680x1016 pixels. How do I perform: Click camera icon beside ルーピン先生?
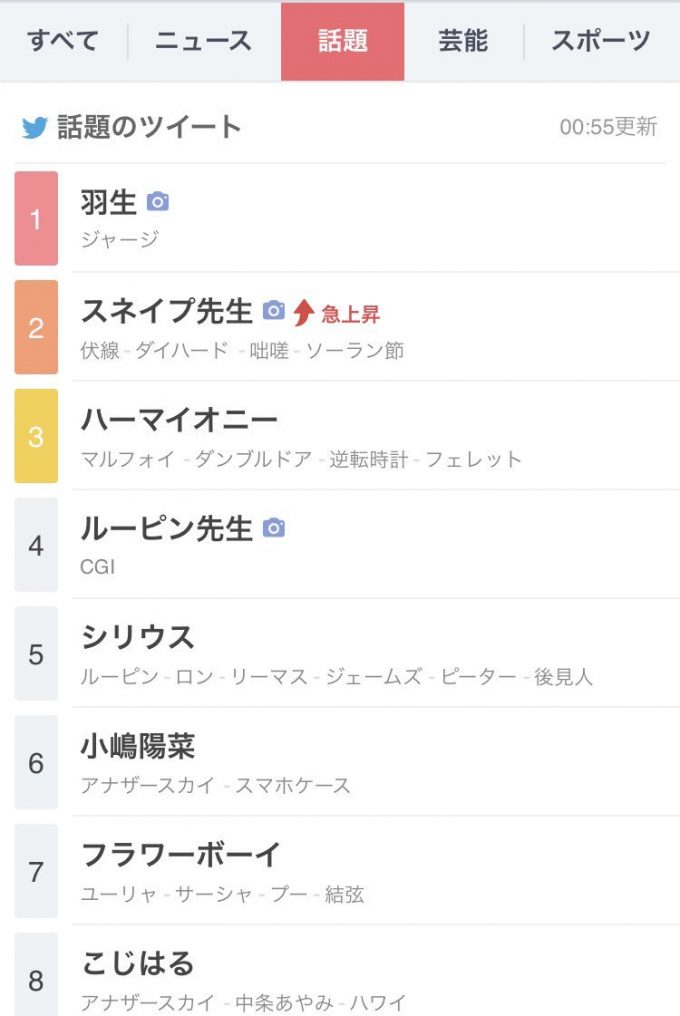(x=274, y=528)
